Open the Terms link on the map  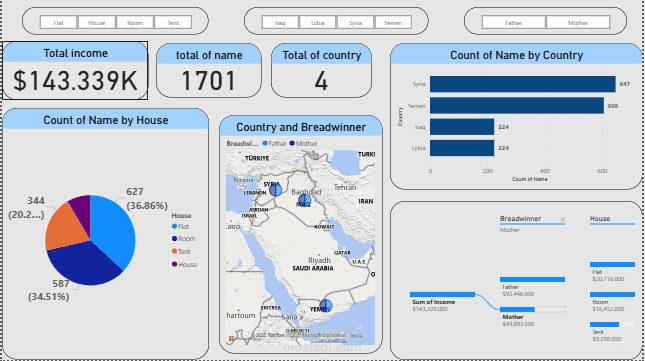click(x=356, y=335)
